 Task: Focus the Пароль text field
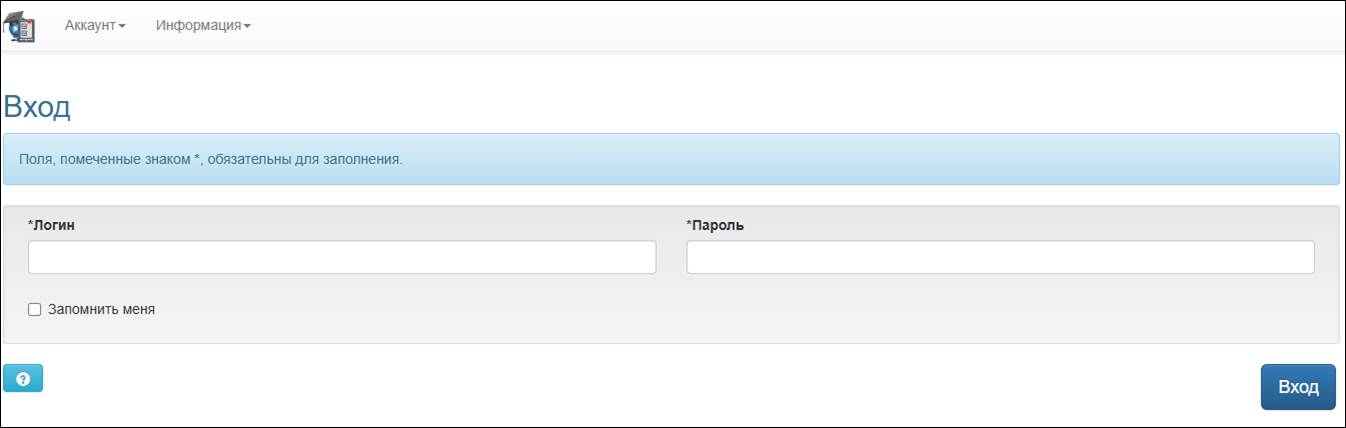click(x=1000, y=257)
